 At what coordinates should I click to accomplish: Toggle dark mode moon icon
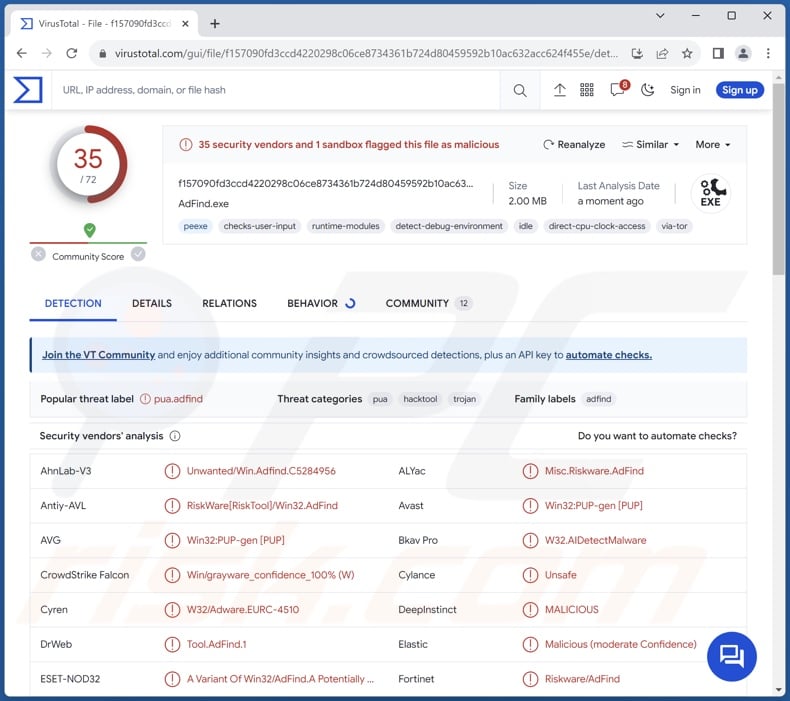(647, 90)
